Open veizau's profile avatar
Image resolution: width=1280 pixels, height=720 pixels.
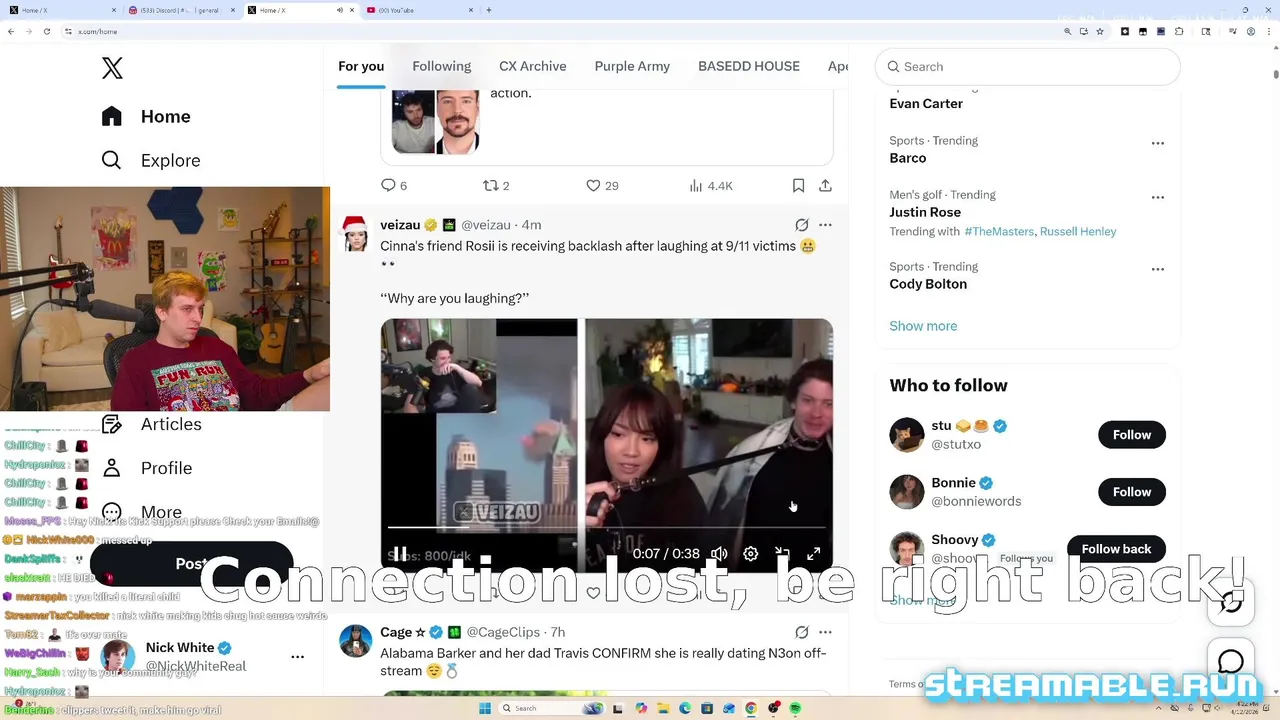point(356,234)
